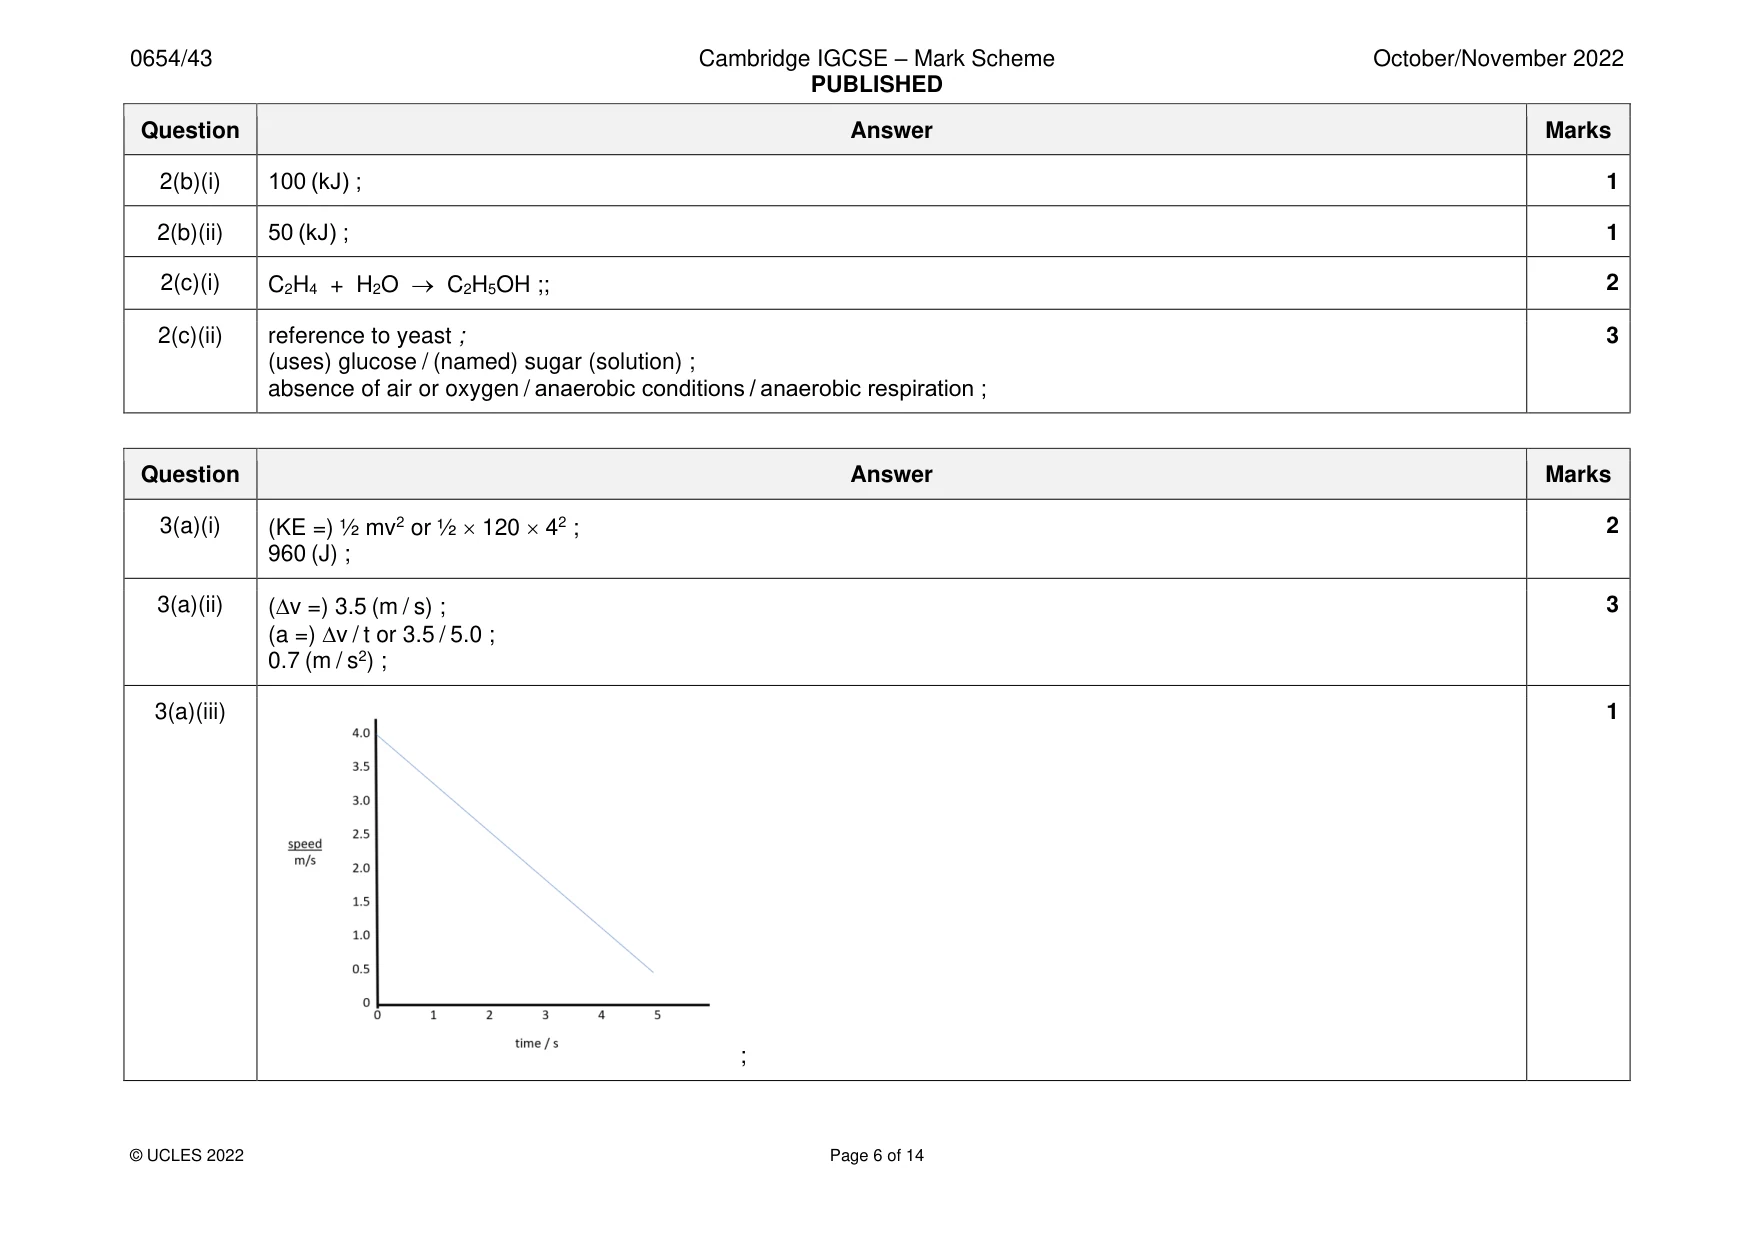Click the anaerobic conditions answer line
This screenshot has height=1241, width=1754.
point(626,389)
